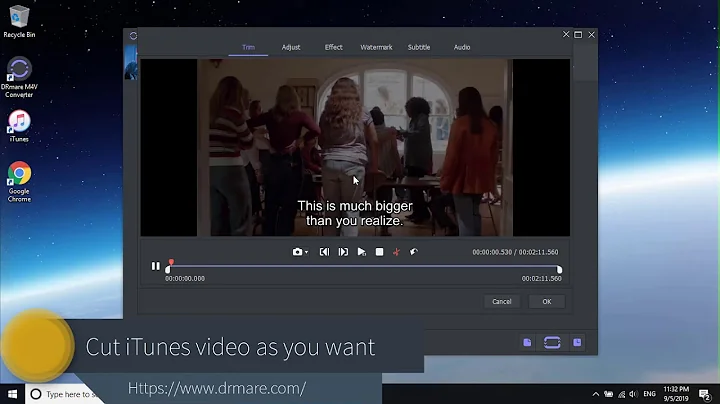Click the end time 00:02:11.560 under the timeline
Image resolution: width=720 pixels, height=404 pixels.
[x=541, y=279]
